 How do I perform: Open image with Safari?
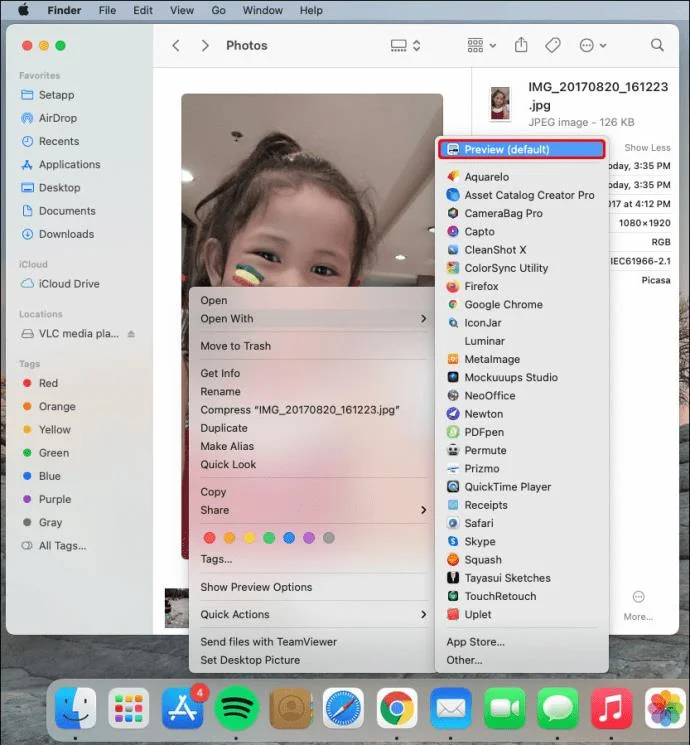[521, 523]
